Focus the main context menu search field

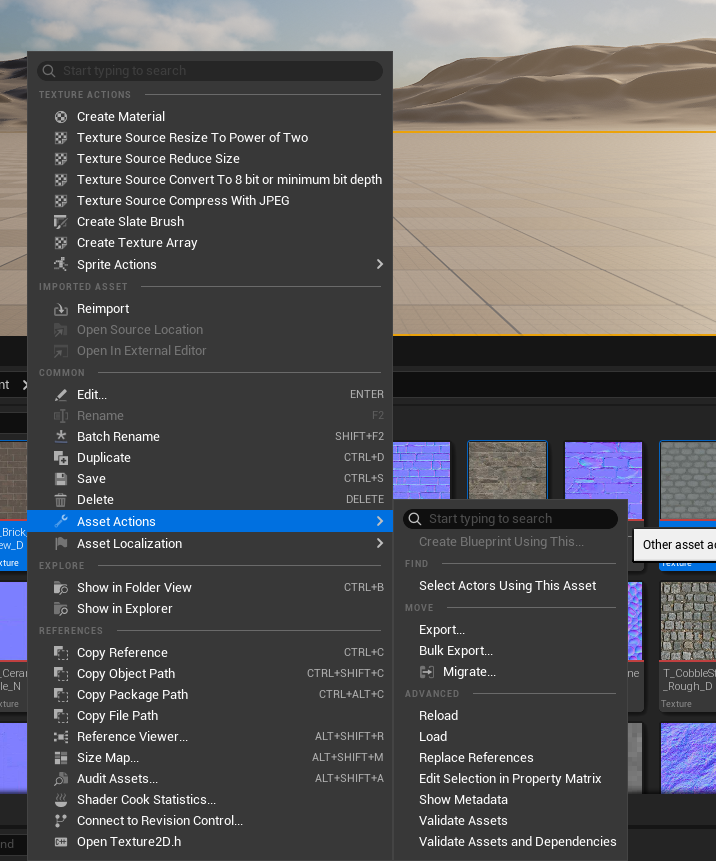click(210, 71)
